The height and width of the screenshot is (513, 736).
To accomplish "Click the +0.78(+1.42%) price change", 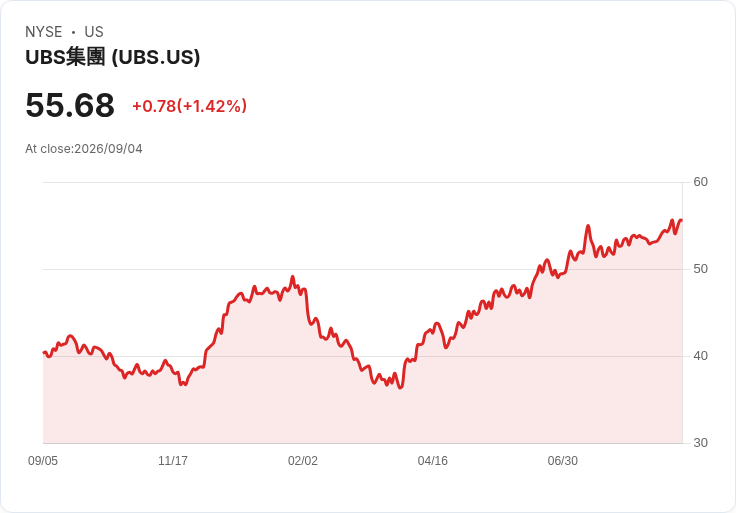I will (190, 106).
